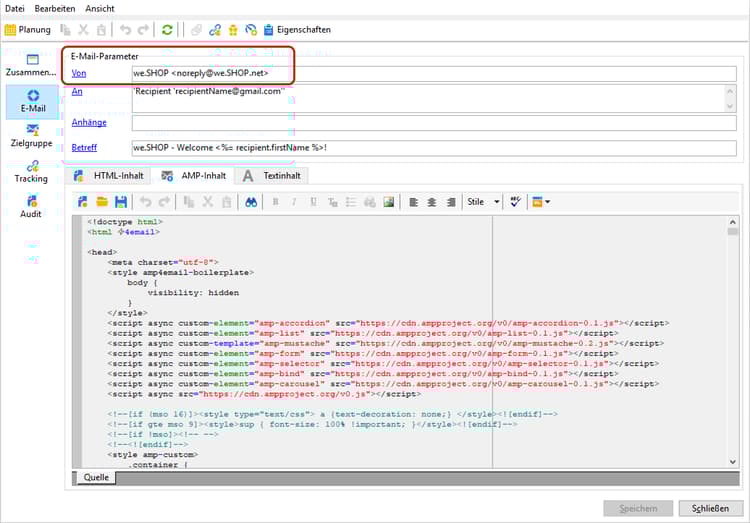
Task: Select the Tracking sidebar icon
Action: pyautogui.click(x=32, y=170)
